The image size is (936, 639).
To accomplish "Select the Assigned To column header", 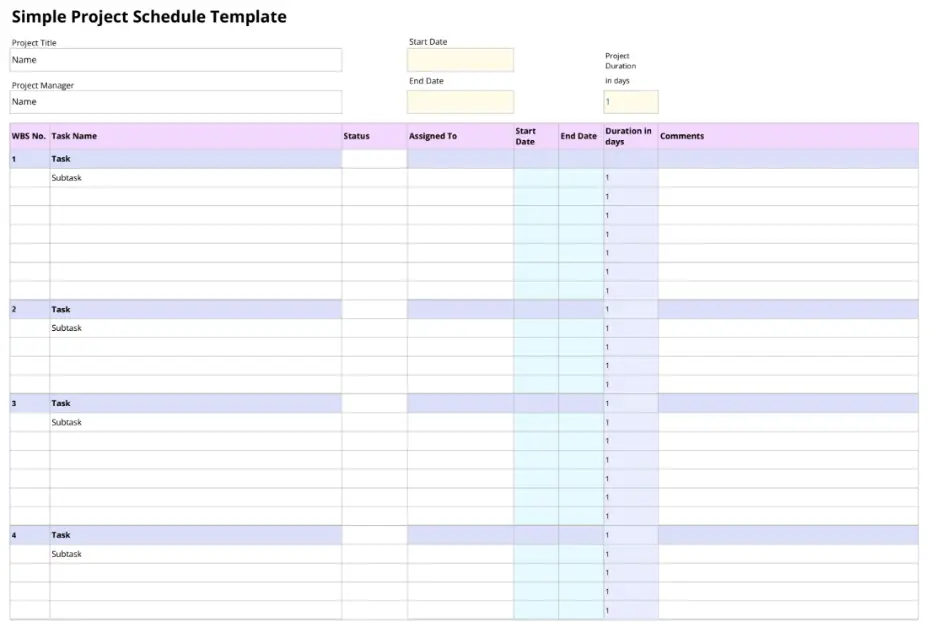I will coord(430,135).
